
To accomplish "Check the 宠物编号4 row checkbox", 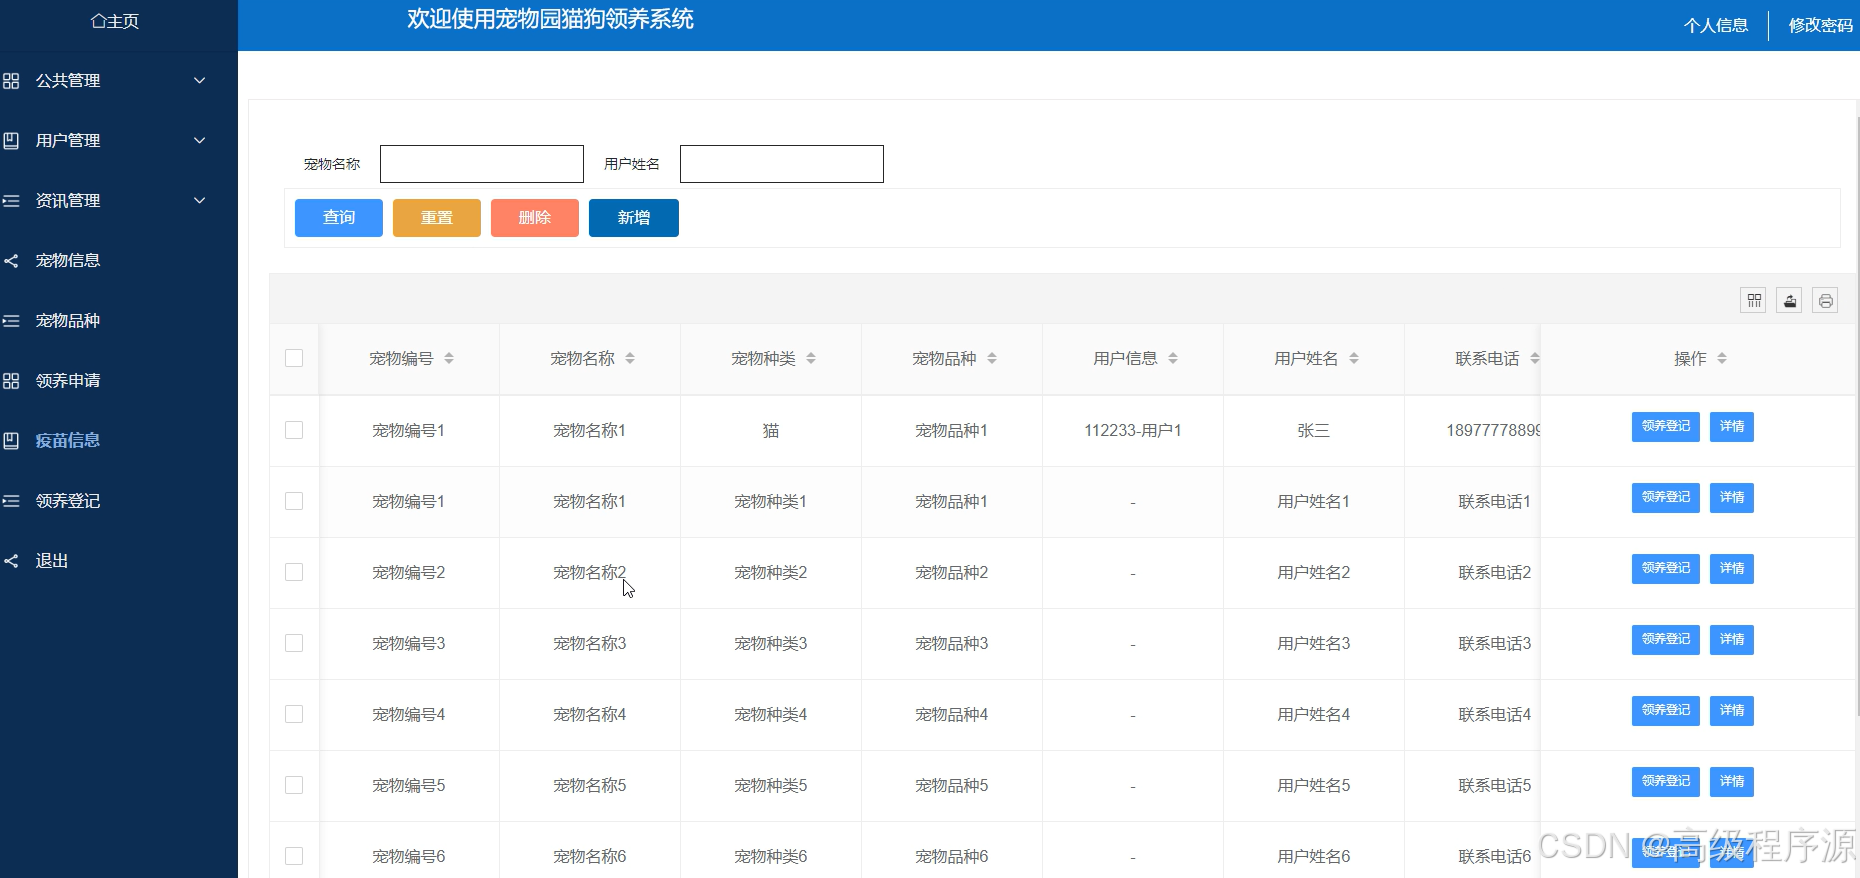I will coord(294,714).
